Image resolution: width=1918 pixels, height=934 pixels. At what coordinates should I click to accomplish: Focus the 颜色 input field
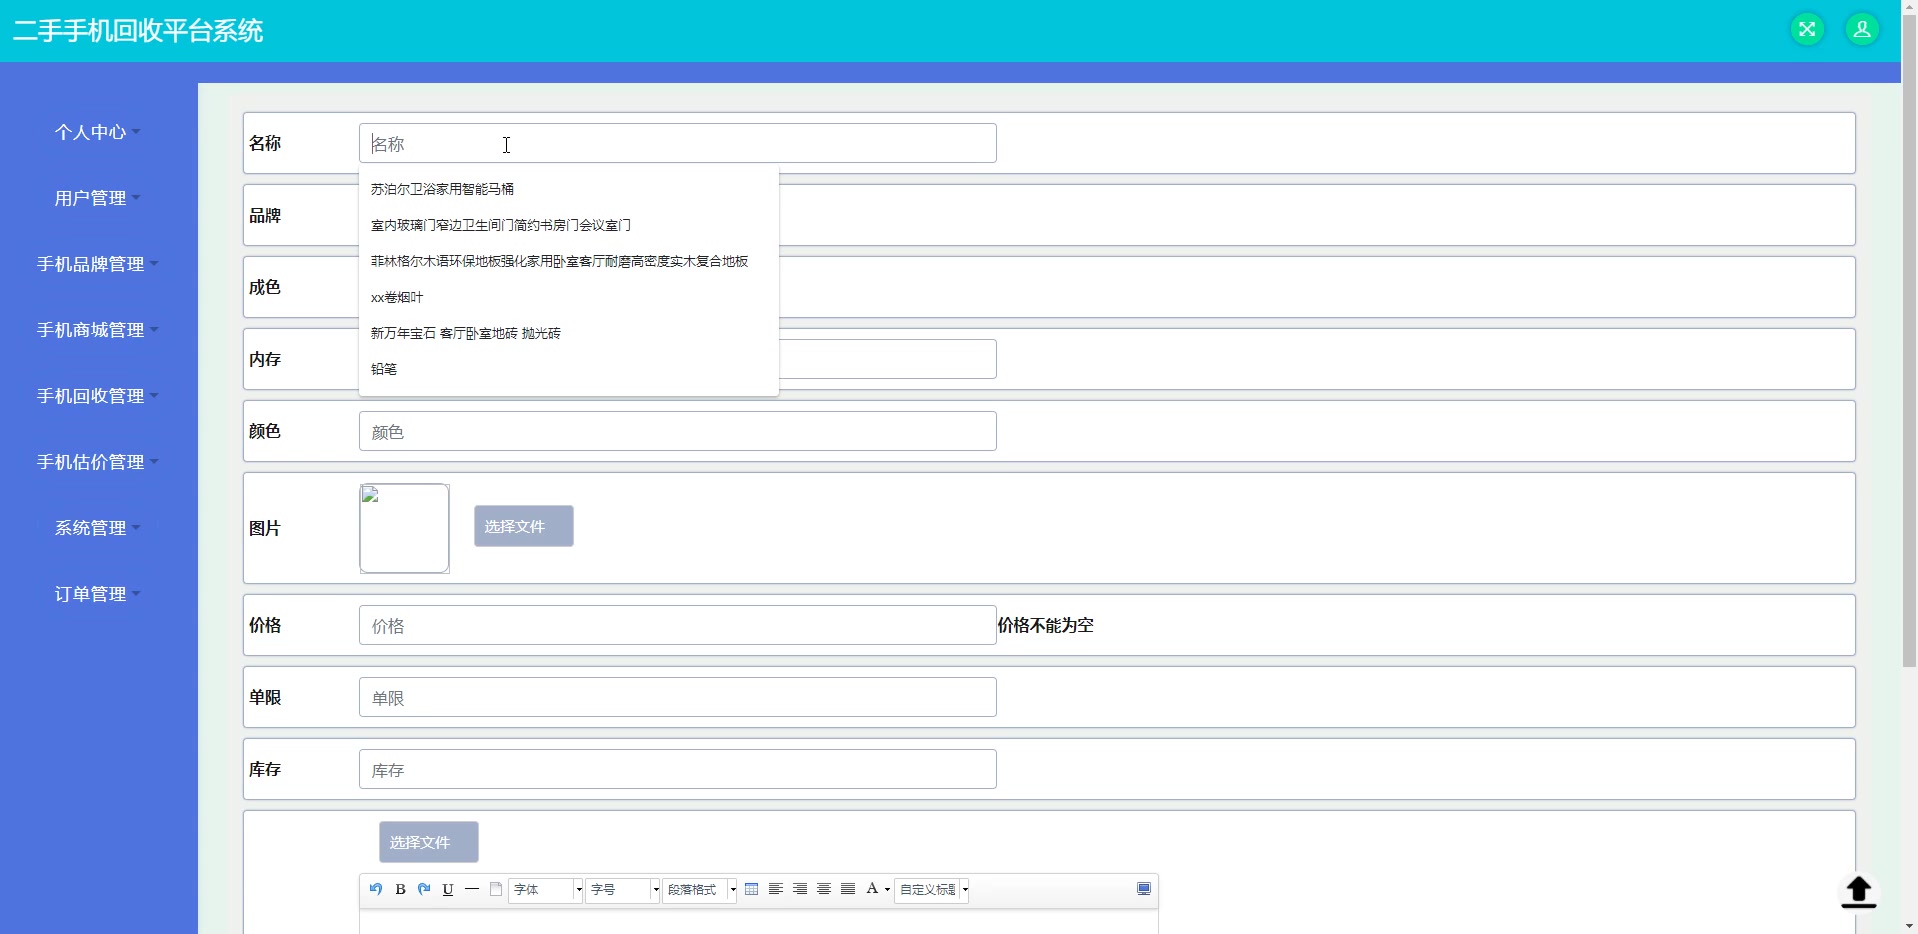[678, 431]
